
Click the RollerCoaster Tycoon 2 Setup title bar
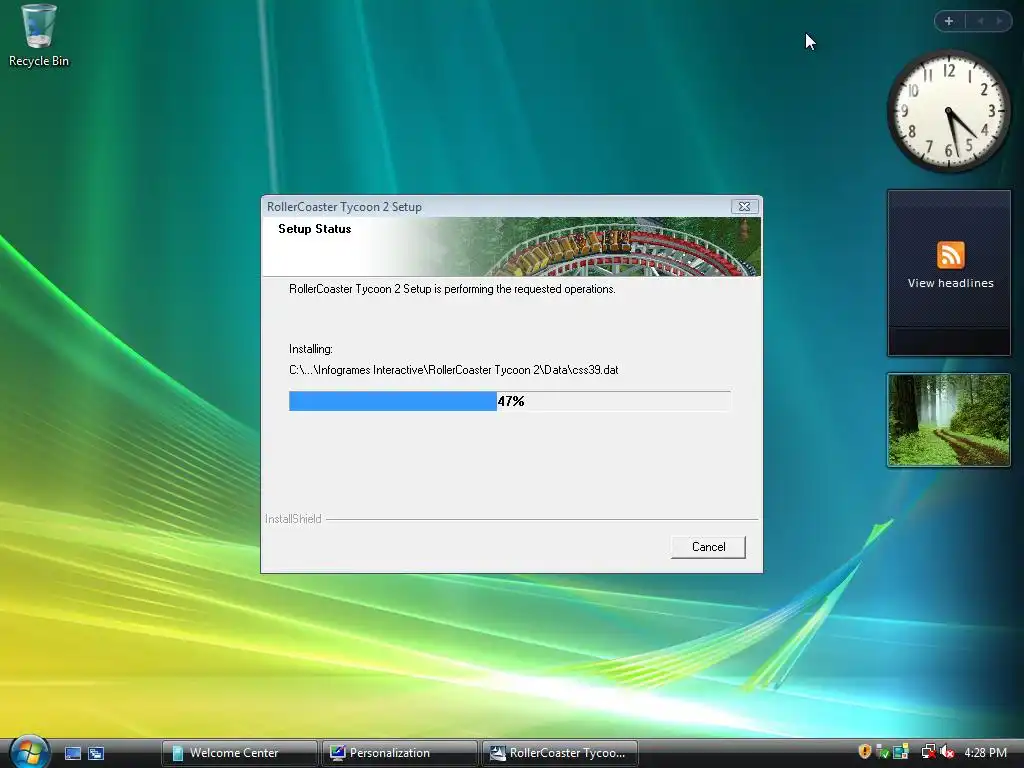click(496, 206)
